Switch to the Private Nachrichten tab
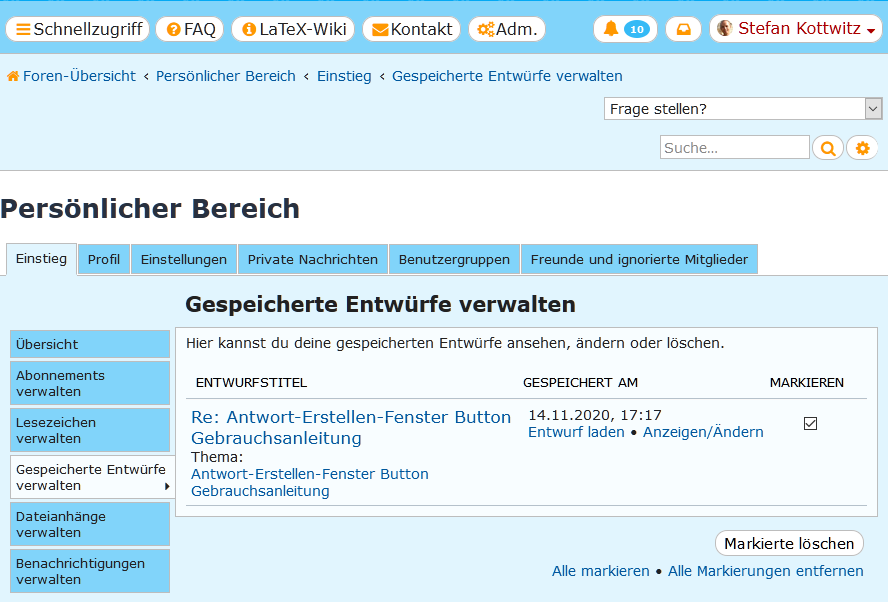The image size is (888, 602). 313,260
